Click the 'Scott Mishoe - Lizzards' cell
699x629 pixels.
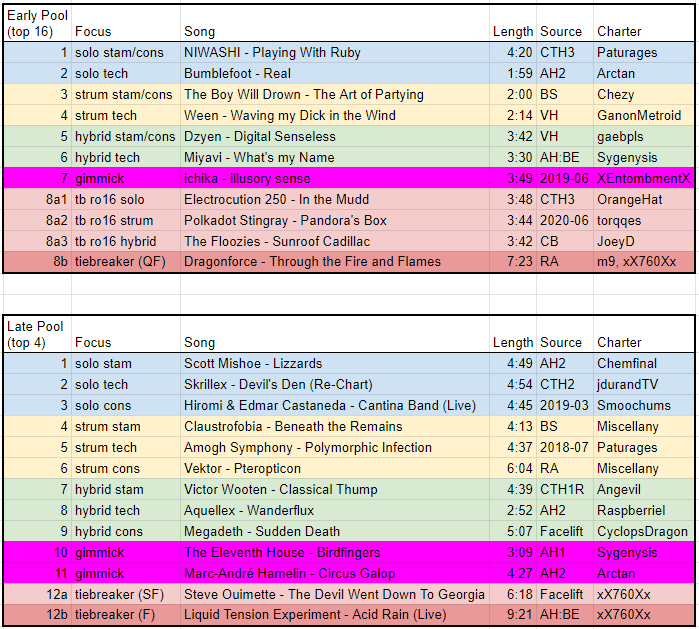tap(335, 364)
